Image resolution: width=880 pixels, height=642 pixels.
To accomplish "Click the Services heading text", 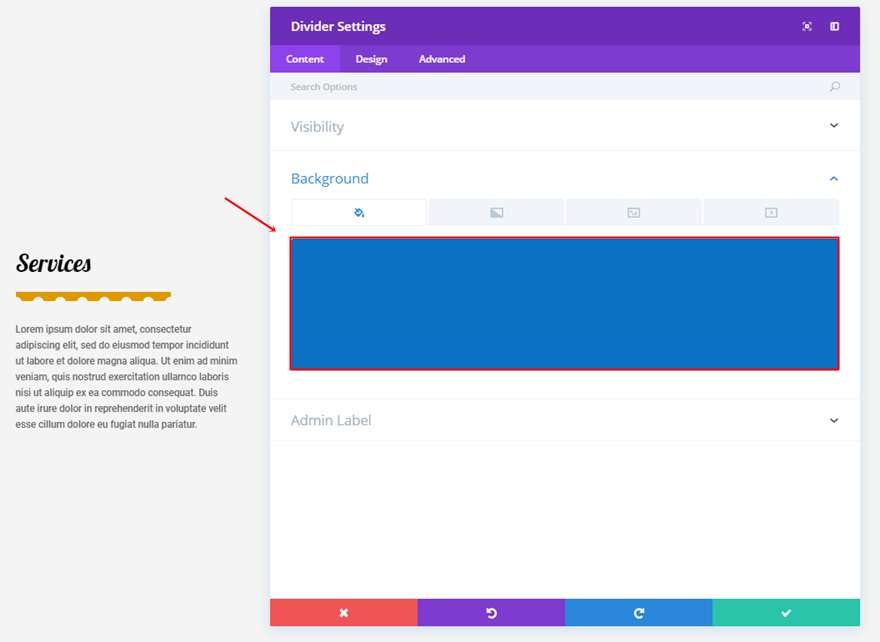I will tap(54, 264).
